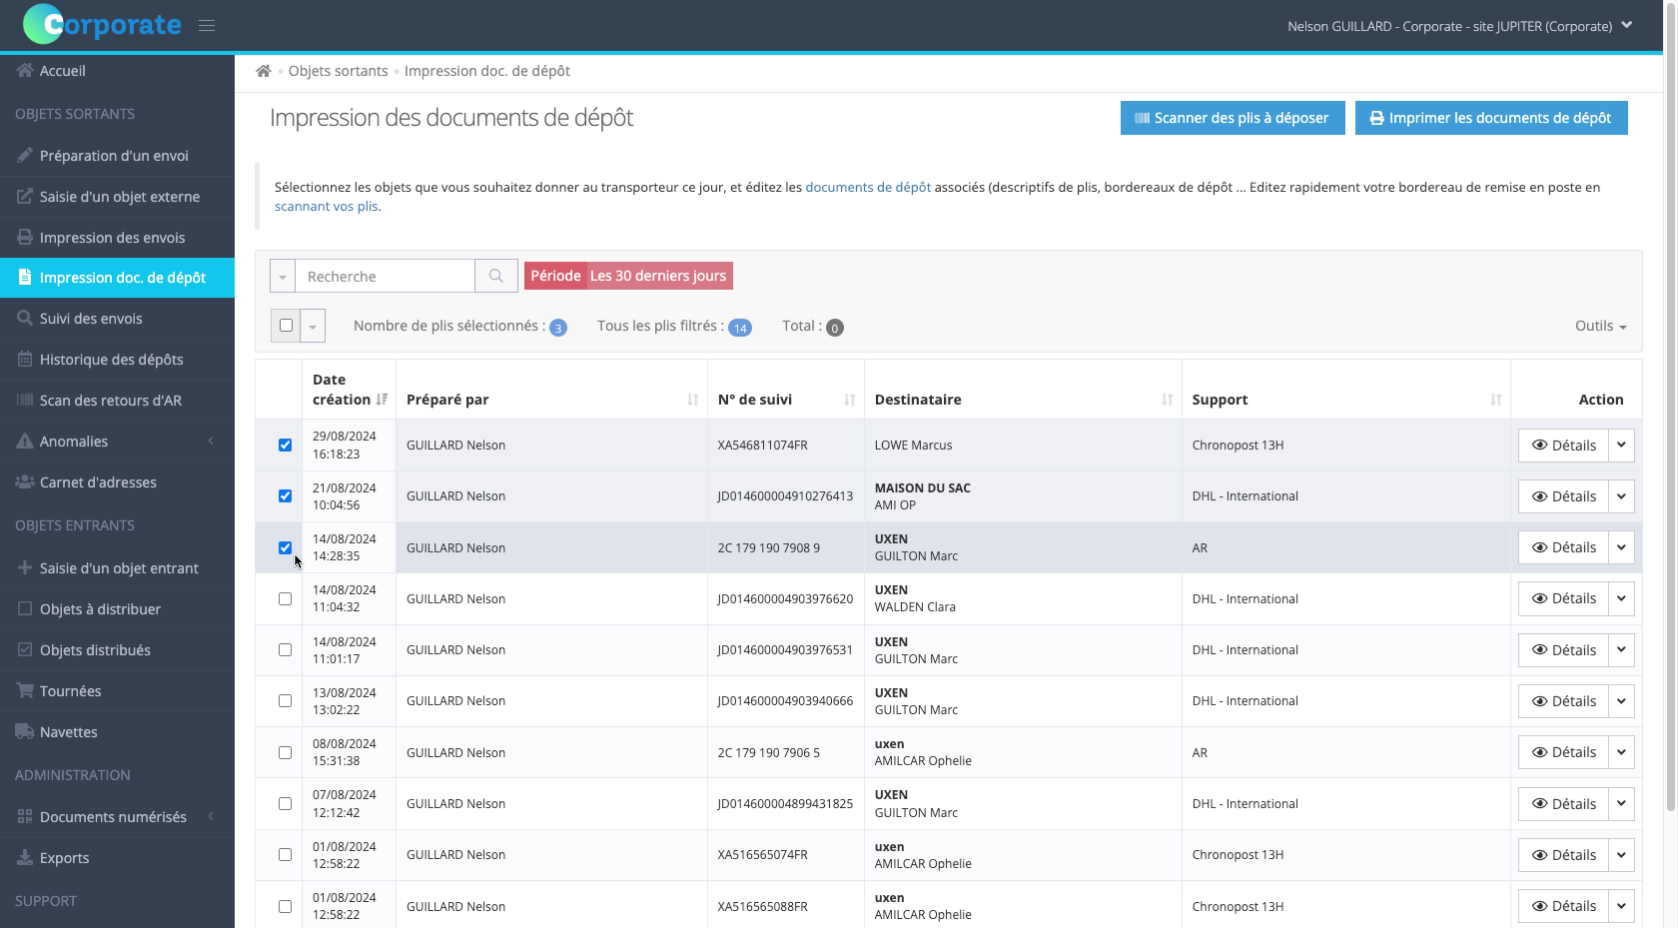Viewport: 1678px width, 928px height.
Task: Sort by Date création column icon
Action: (382, 399)
